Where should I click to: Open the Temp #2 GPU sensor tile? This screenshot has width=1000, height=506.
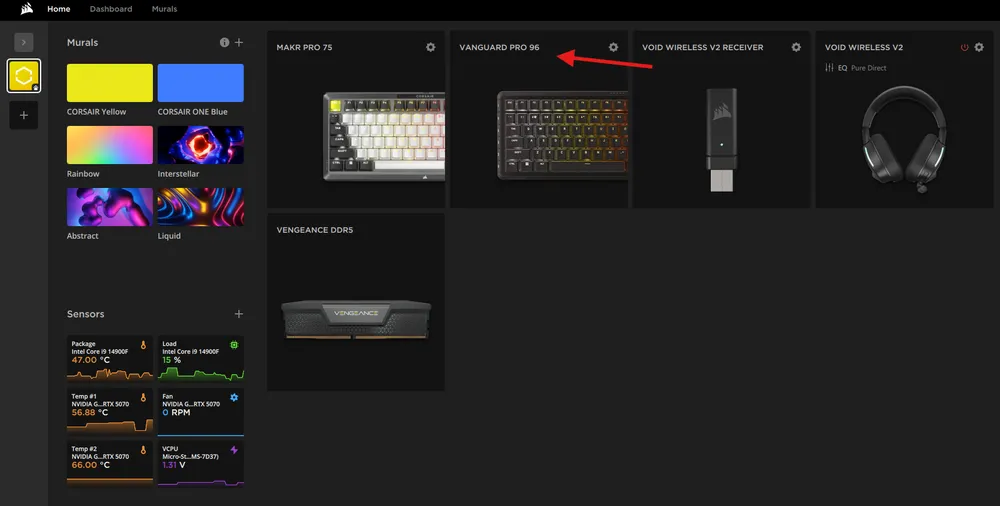coord(110,463)
